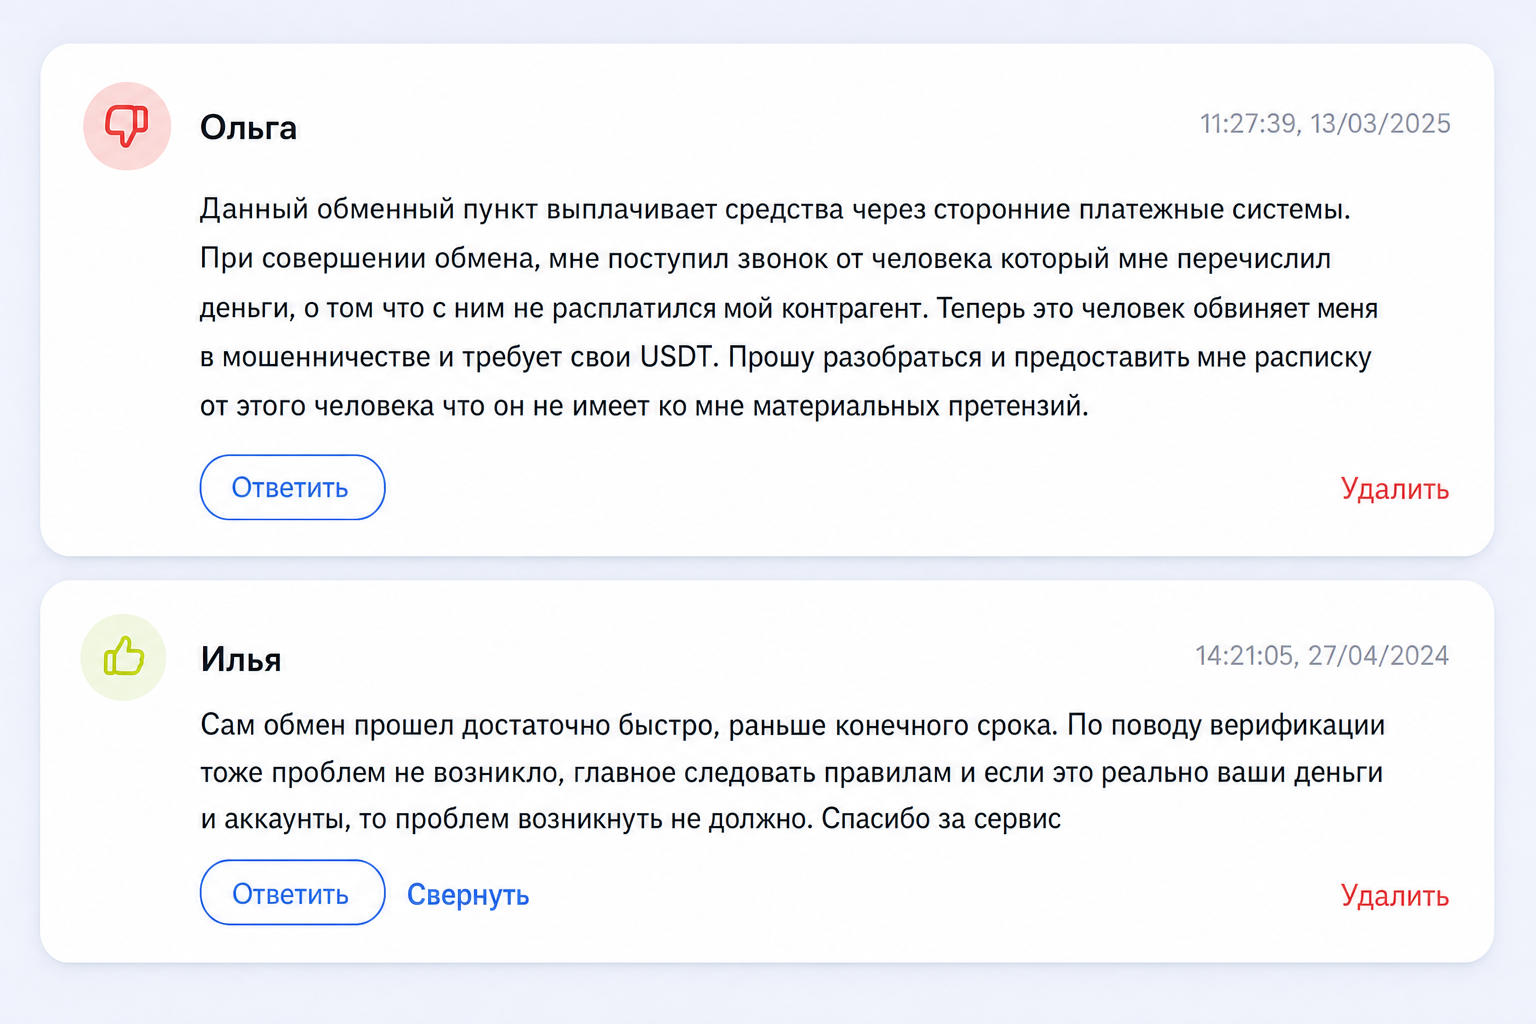Click timestamp 14:21:05, 27/04/2024
1536x1024 pixels.
[1322, 656]
